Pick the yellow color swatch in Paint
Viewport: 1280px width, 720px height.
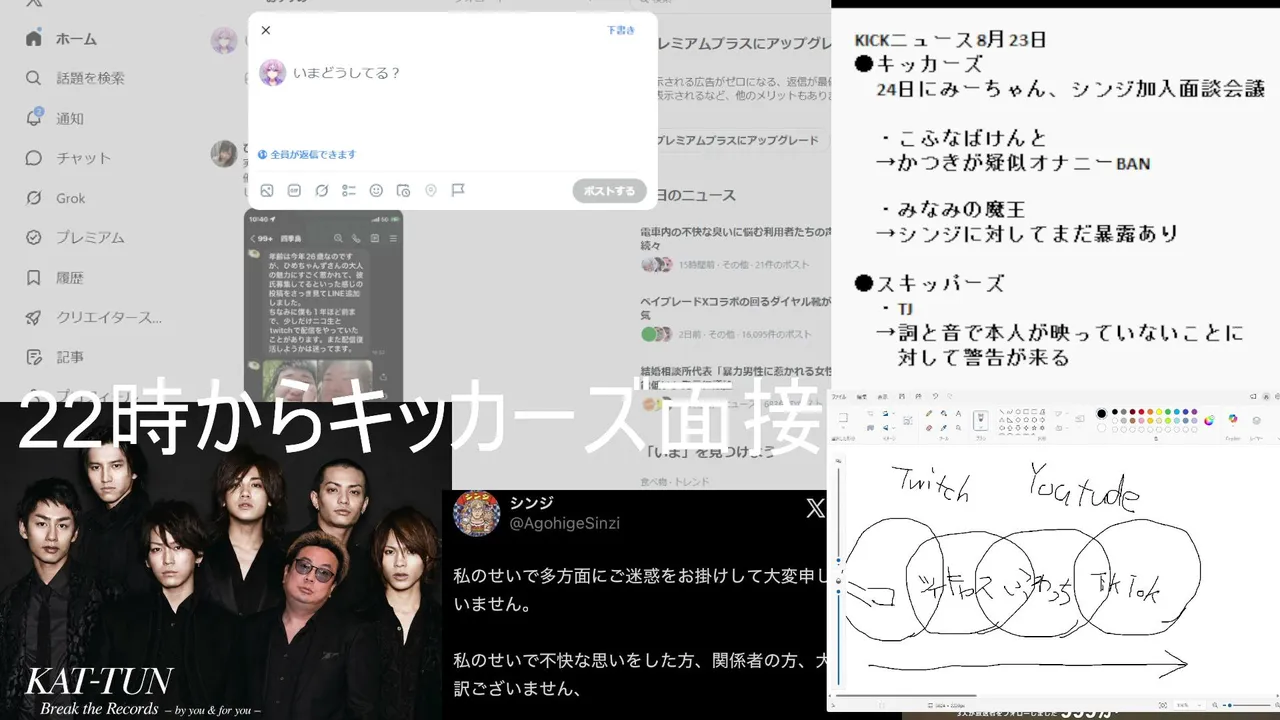tap(1159, 412)
